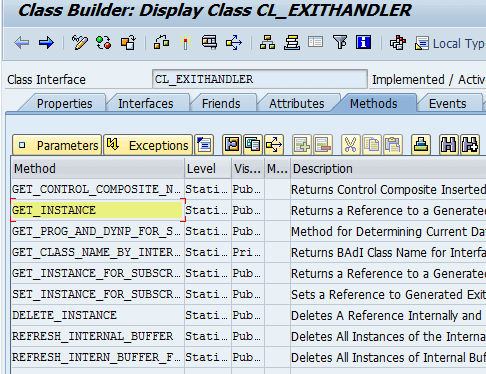
Task: Toggle Display/Change pencil icon
Action: pos(80,43)
